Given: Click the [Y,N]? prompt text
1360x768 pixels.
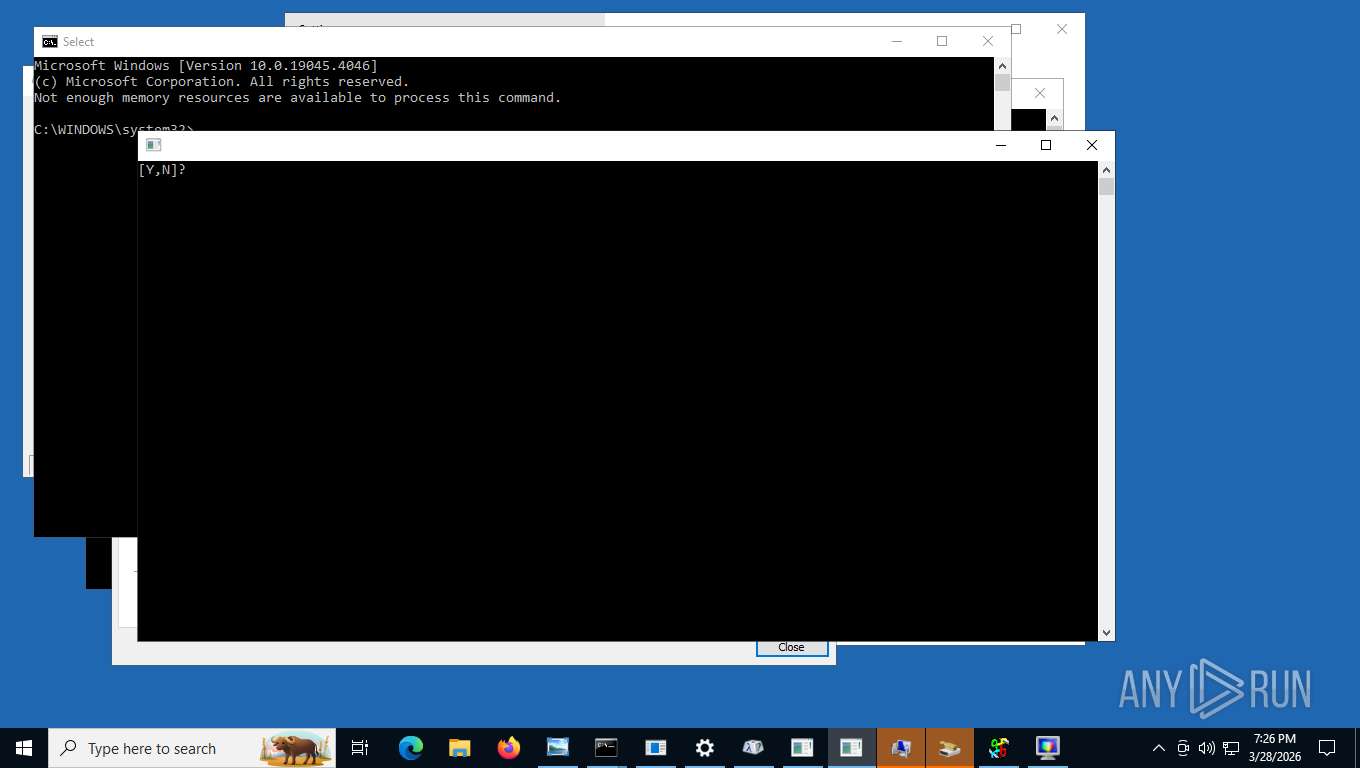Looking at the screenshot, I should click(x=162, y=170).
